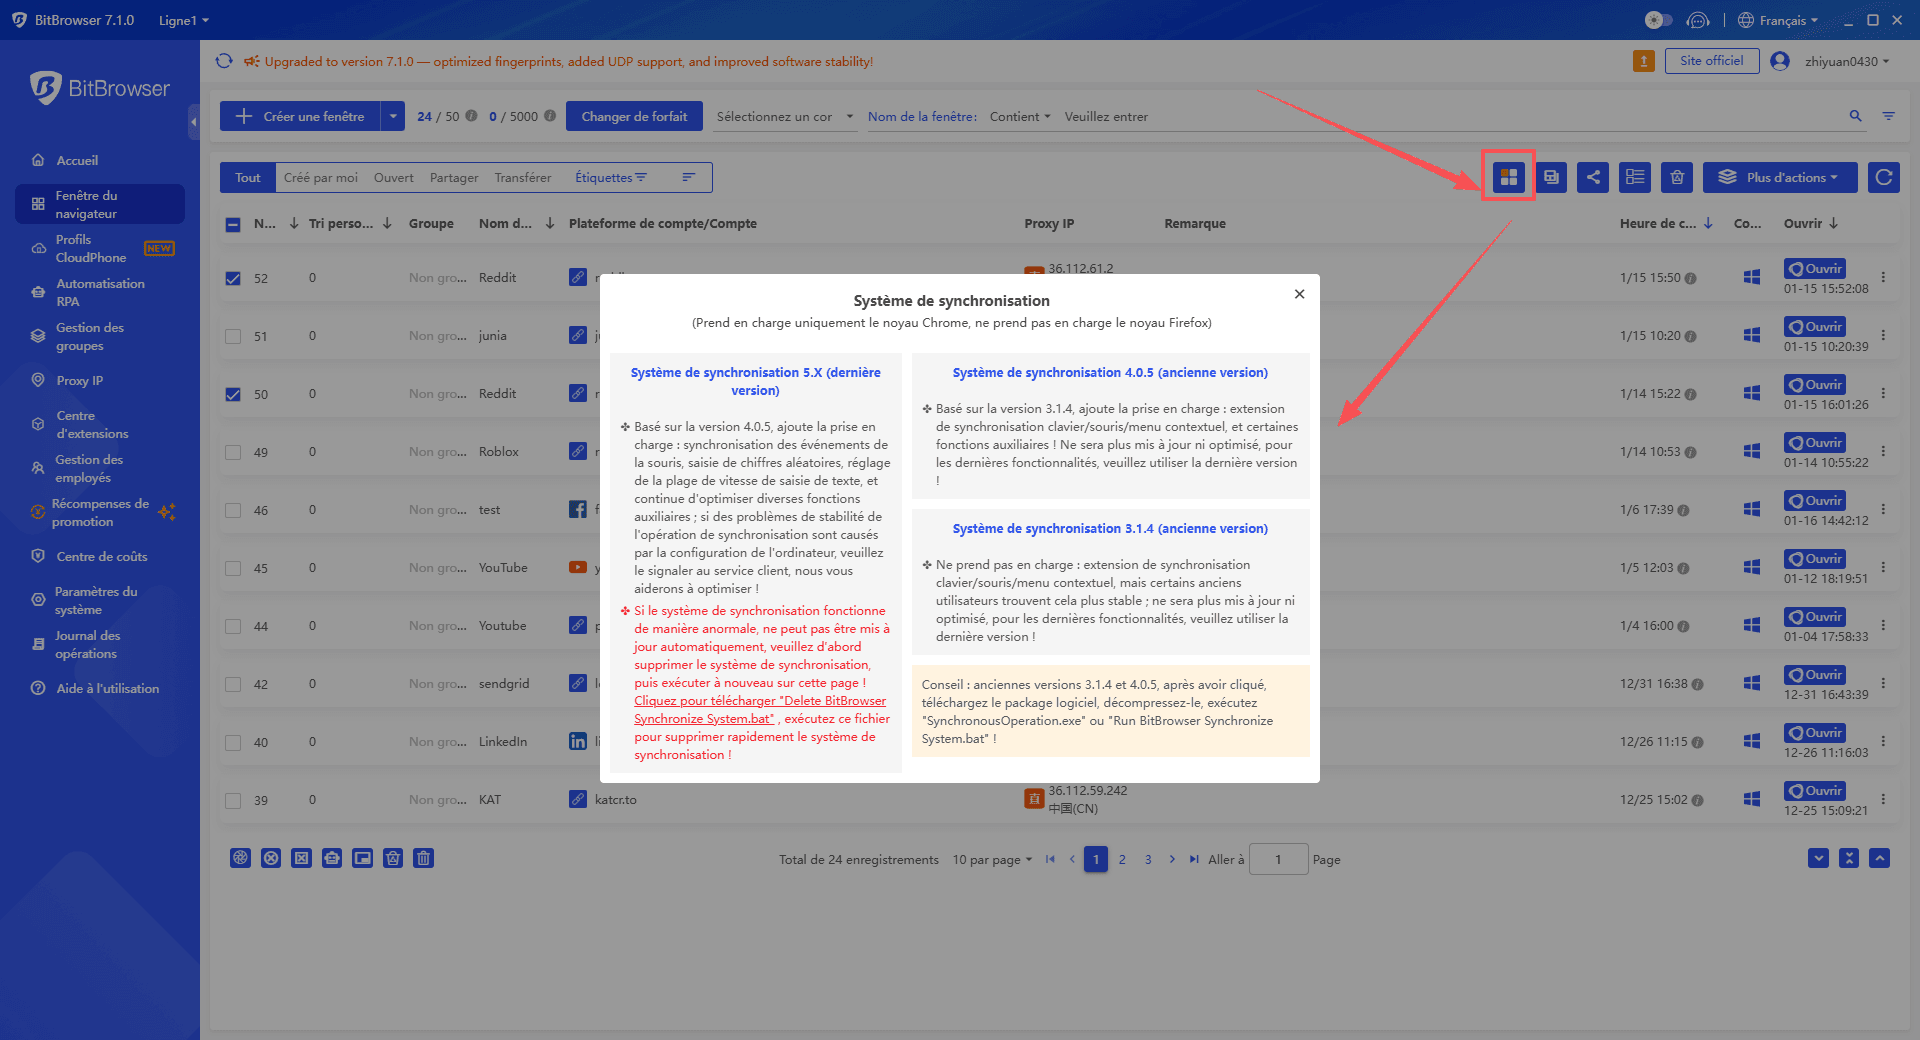Click the first bottom batch action icon
The height and width of the screenshot is (1040, 1920).
[240, 858]
